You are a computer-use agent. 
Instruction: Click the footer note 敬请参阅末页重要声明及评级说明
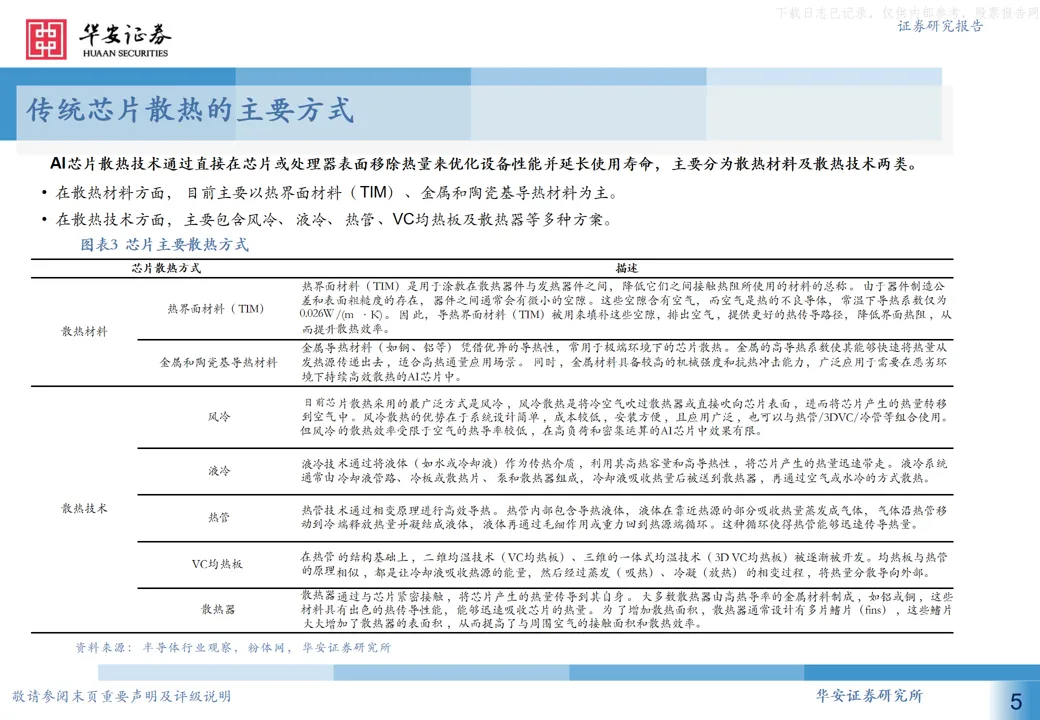point(121,696)
